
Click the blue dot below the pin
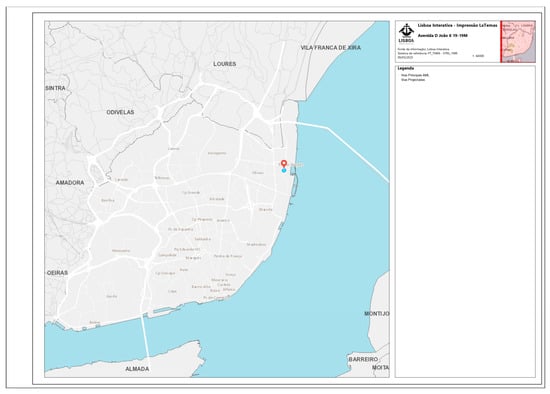coord(284,171)
